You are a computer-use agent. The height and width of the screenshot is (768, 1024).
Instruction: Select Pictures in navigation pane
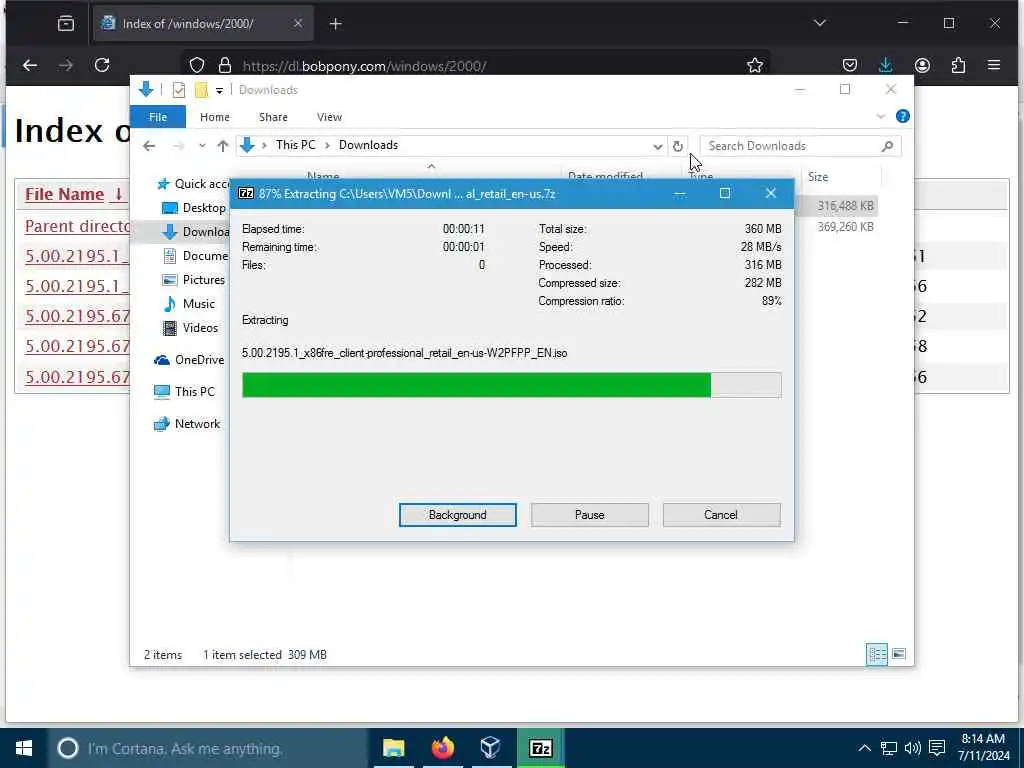tap(194, 280)
